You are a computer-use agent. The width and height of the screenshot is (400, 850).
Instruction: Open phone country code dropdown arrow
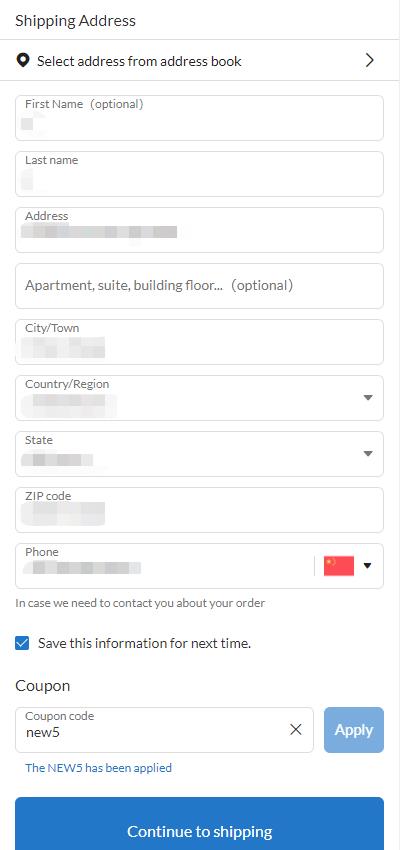point(367,566)
